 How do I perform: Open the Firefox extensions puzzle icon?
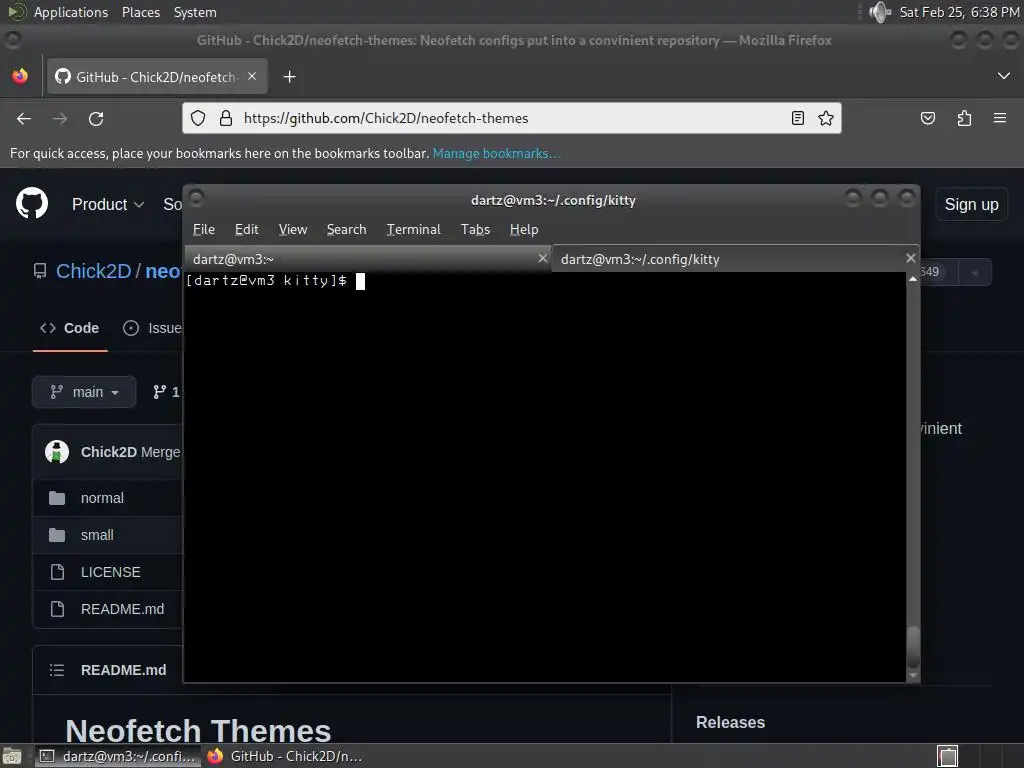pyautogui.click(x=964, y=118)
